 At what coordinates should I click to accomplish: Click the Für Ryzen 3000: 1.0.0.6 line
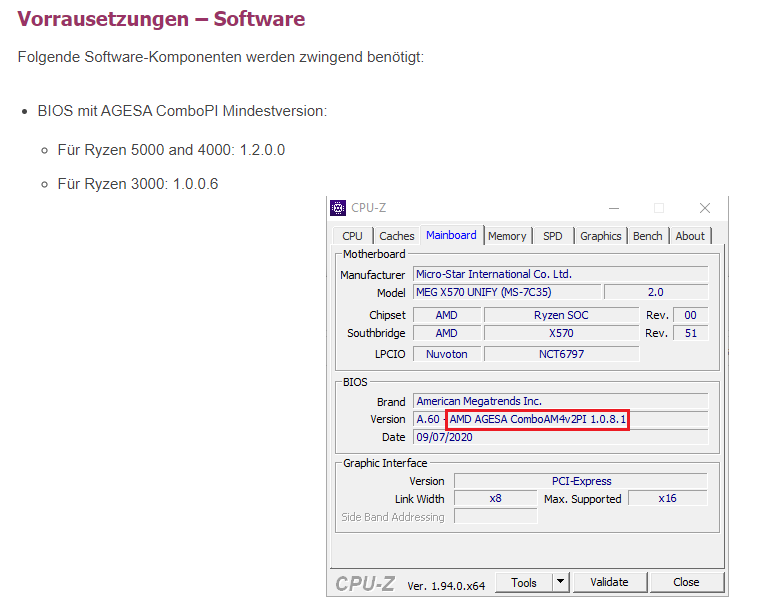coord(138,184)
